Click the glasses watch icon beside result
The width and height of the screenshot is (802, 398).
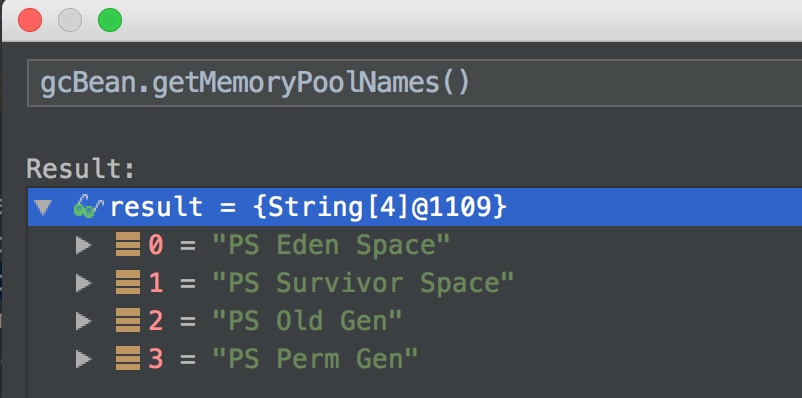[88, 207]
